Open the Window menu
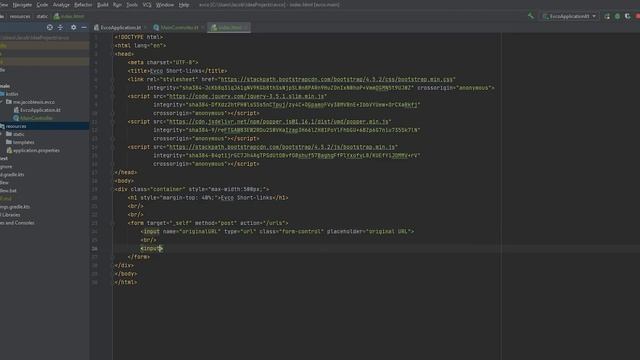 coord(165,5)
